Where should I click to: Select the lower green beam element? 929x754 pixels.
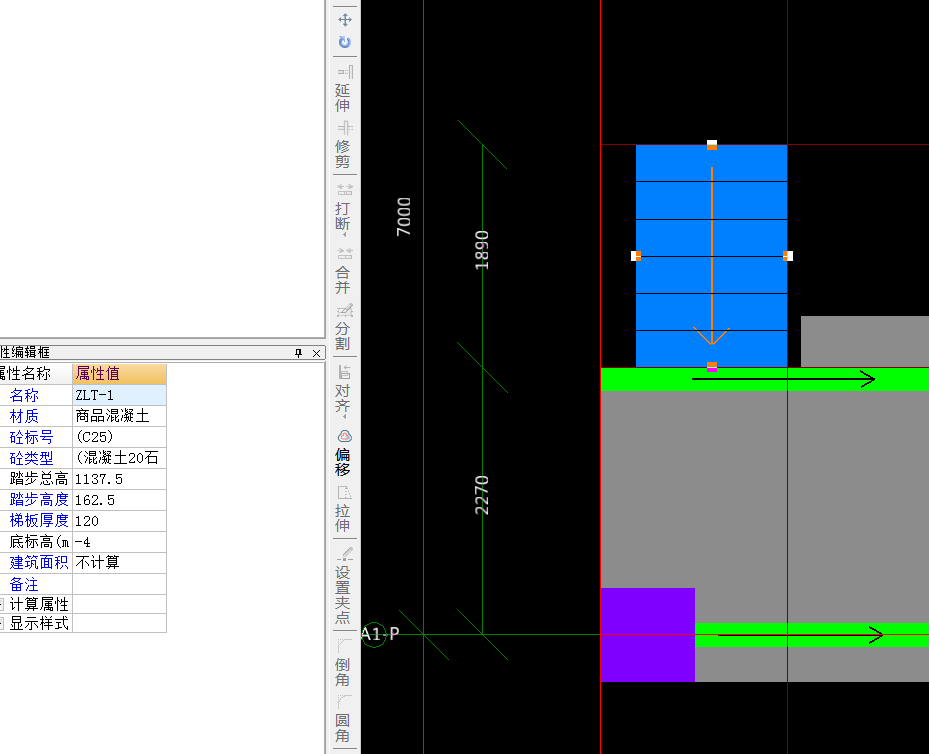point(812,635)
